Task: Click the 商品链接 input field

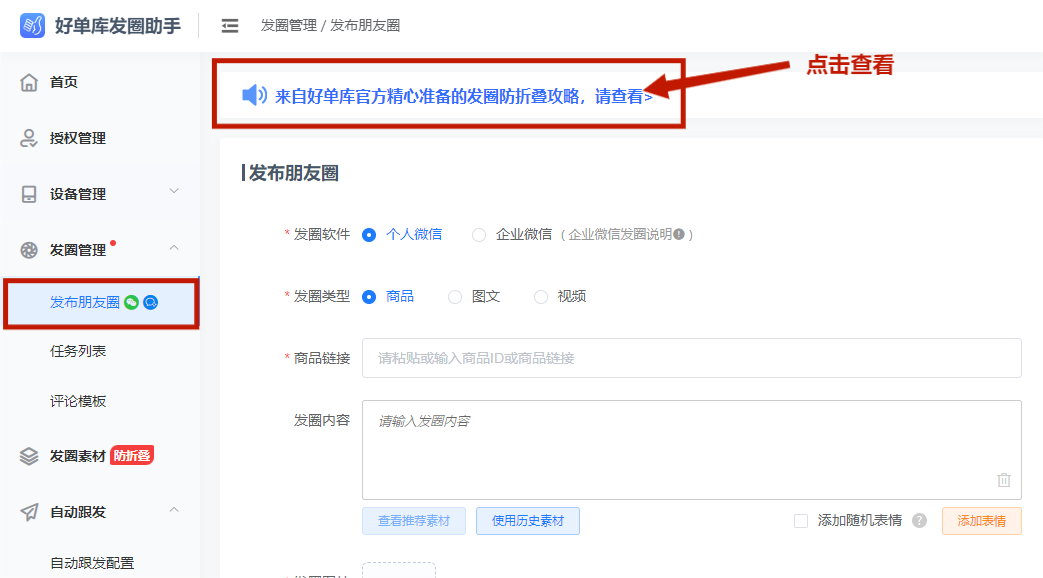Action: 692,358
